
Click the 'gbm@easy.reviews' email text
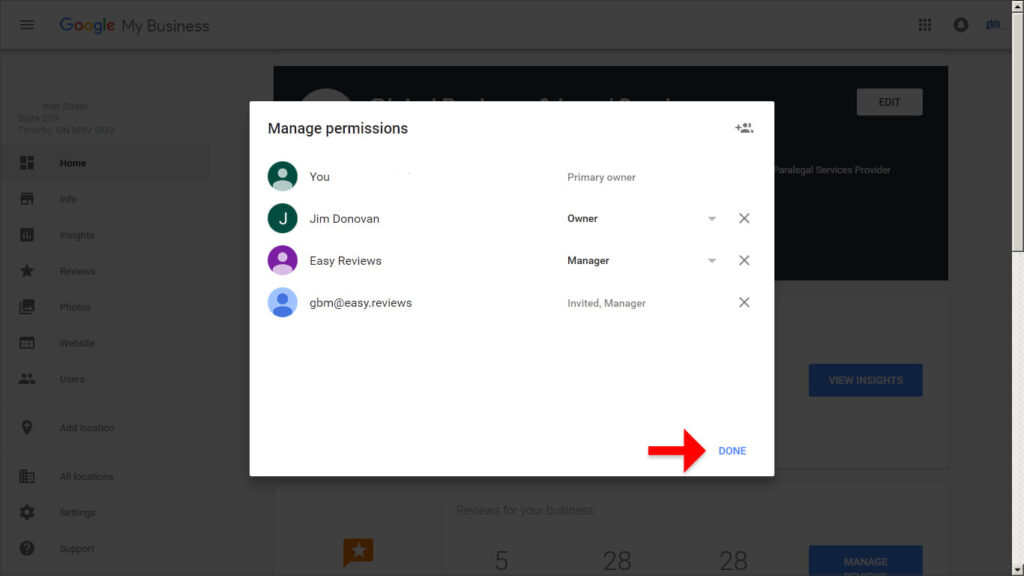click(x=360, y=303)
